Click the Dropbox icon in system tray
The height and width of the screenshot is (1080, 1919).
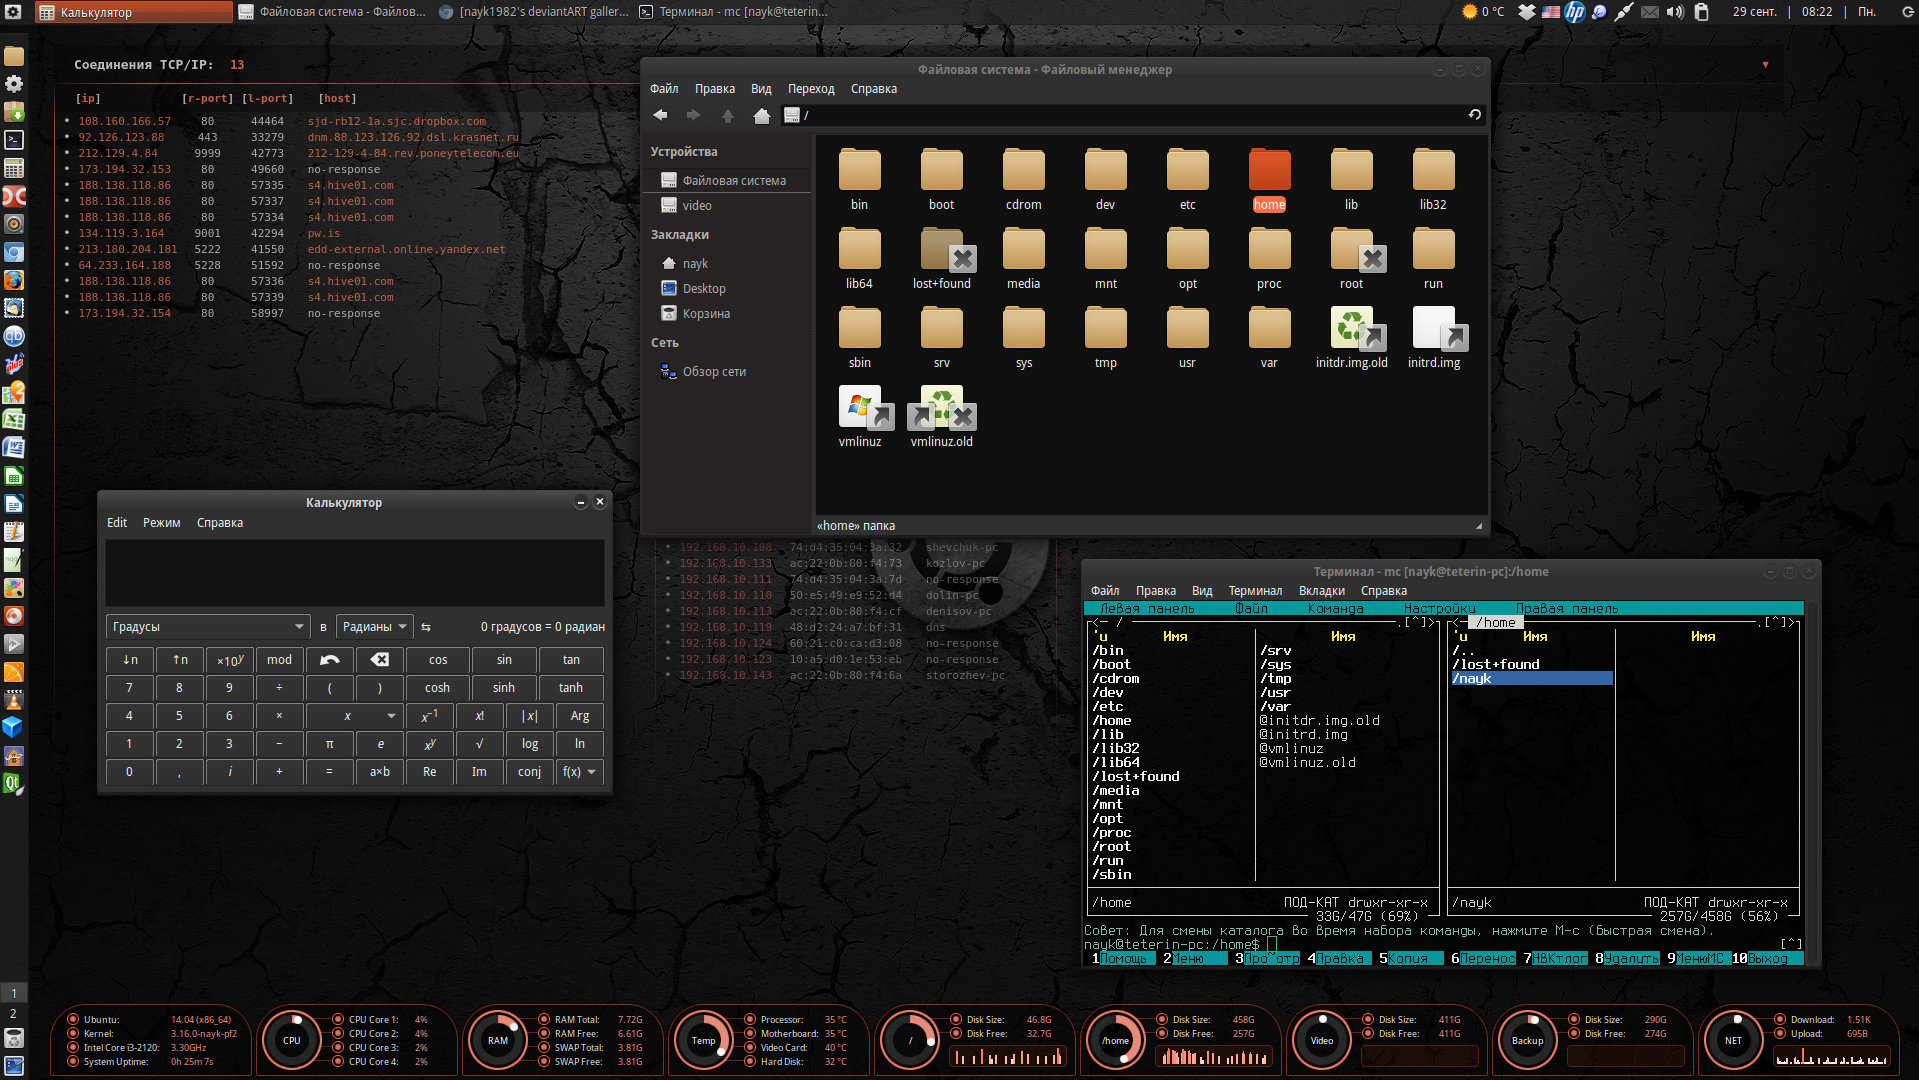point(1526,12)
